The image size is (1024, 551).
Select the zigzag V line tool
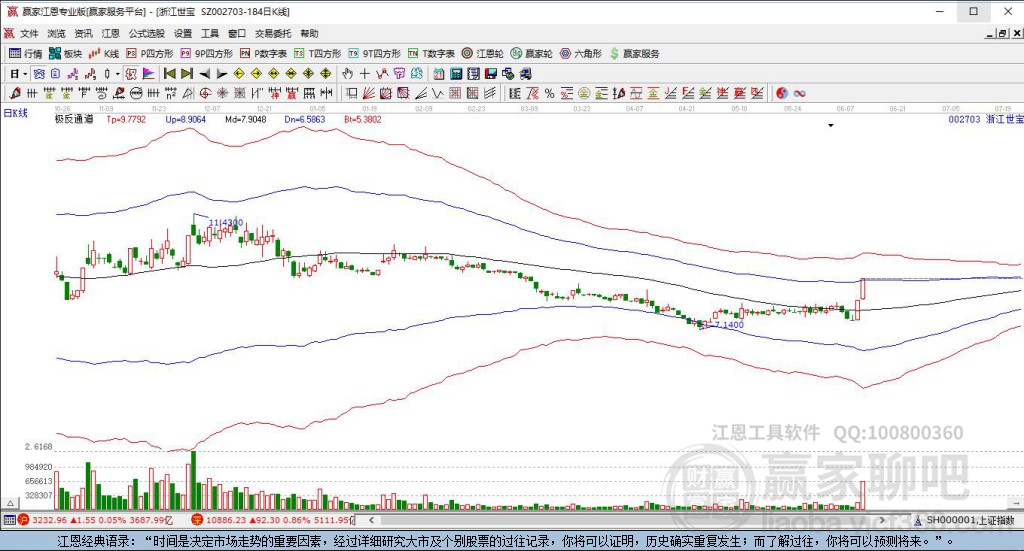click(x=438, y=93)
